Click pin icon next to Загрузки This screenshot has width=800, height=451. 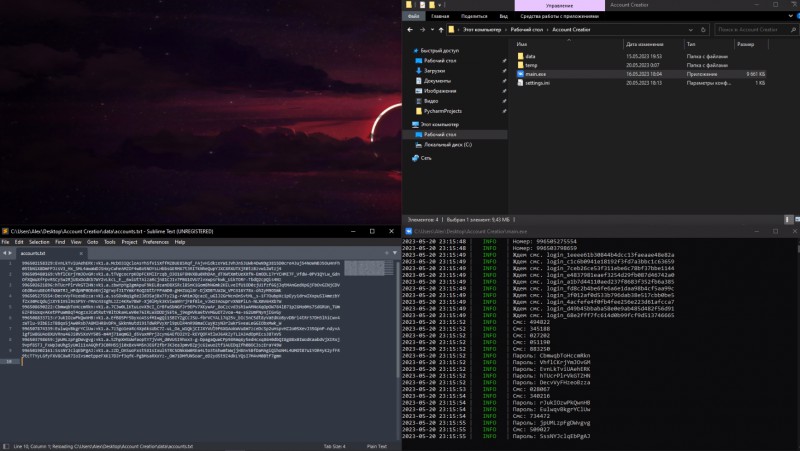[504, 71]
